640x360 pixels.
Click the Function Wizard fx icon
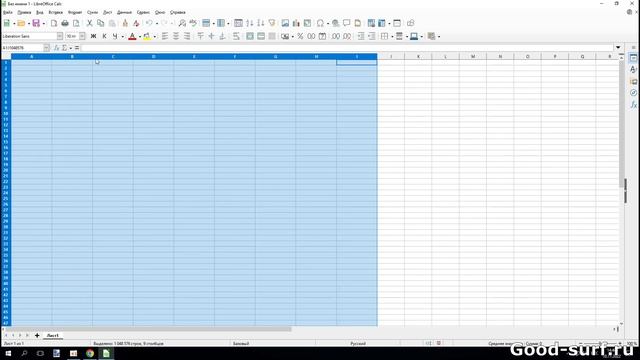57,48
